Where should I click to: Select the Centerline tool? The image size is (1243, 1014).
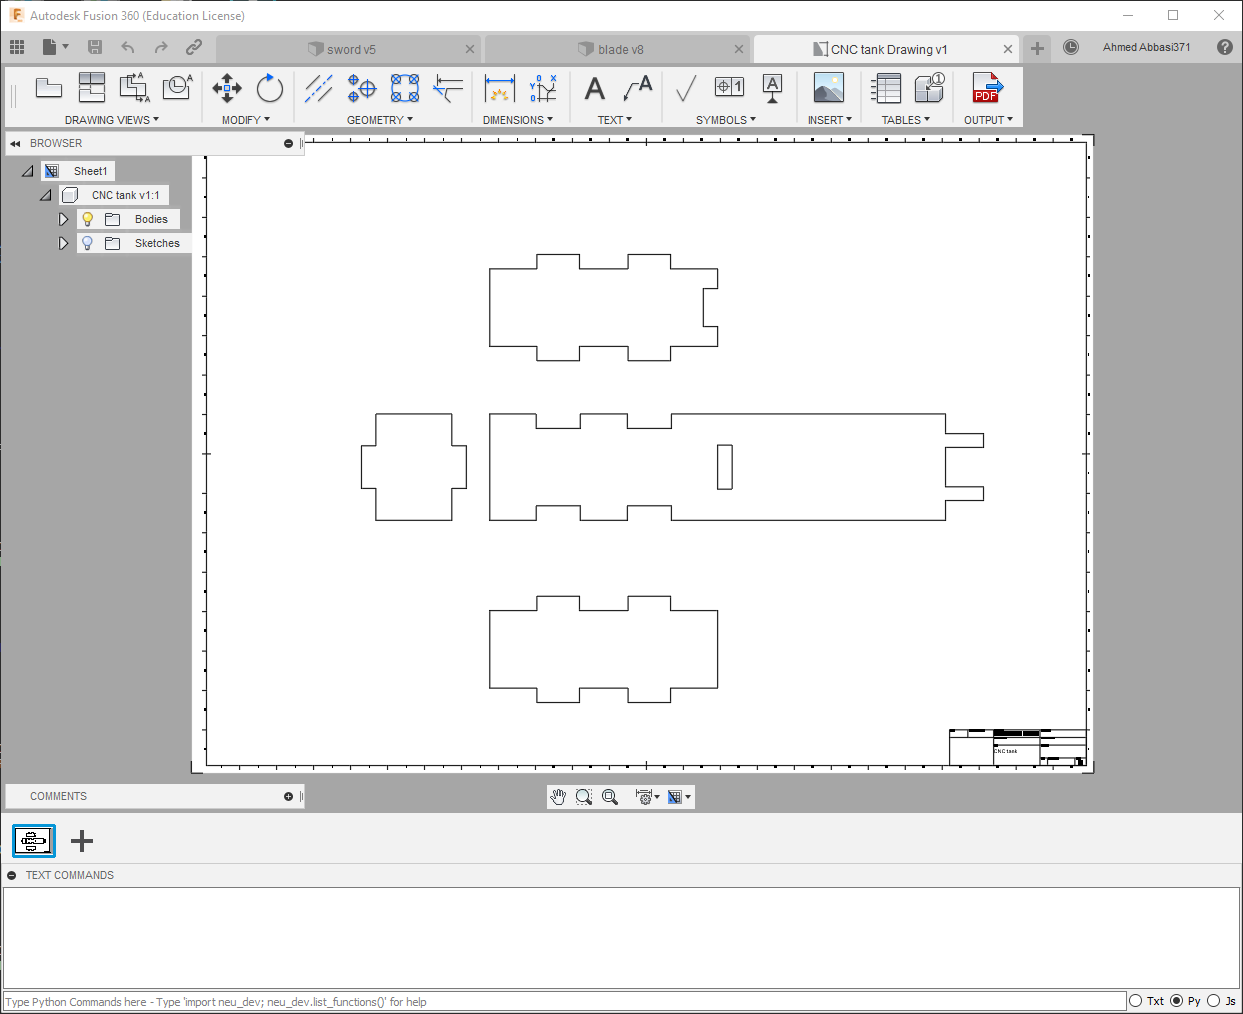[319, 88]
